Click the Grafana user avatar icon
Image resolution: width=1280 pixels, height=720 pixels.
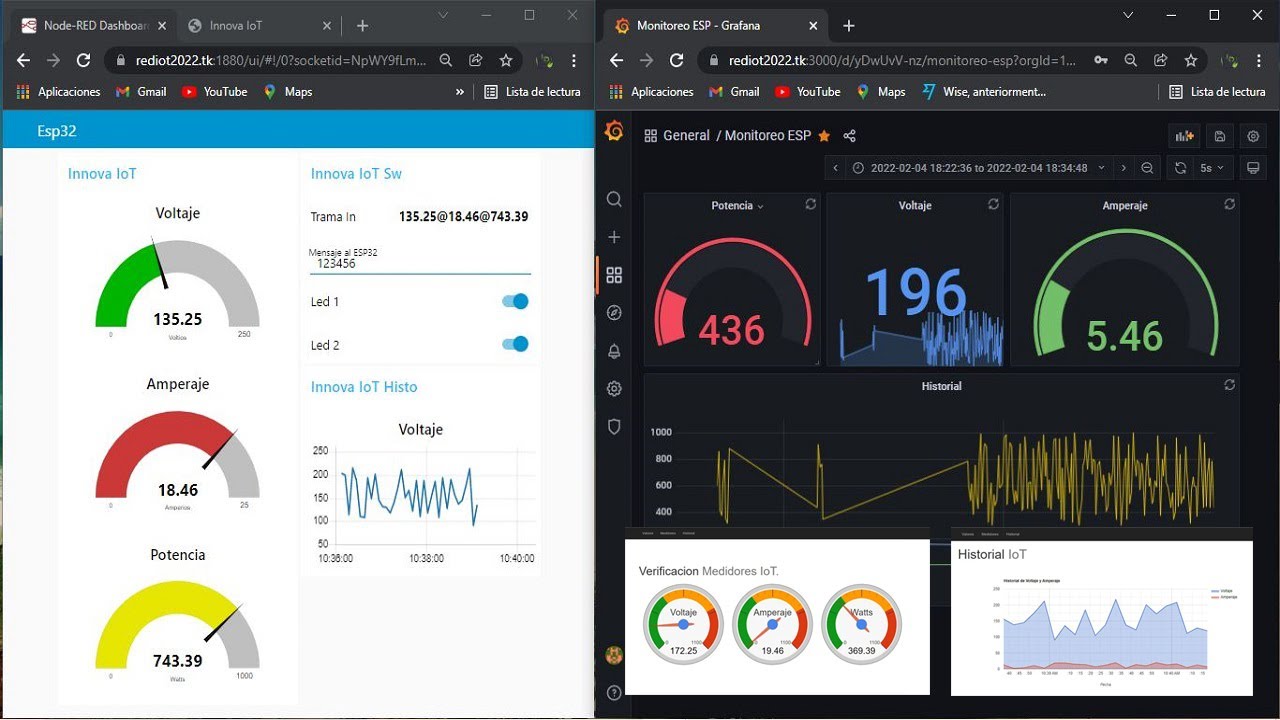click(x=614, y=655)
